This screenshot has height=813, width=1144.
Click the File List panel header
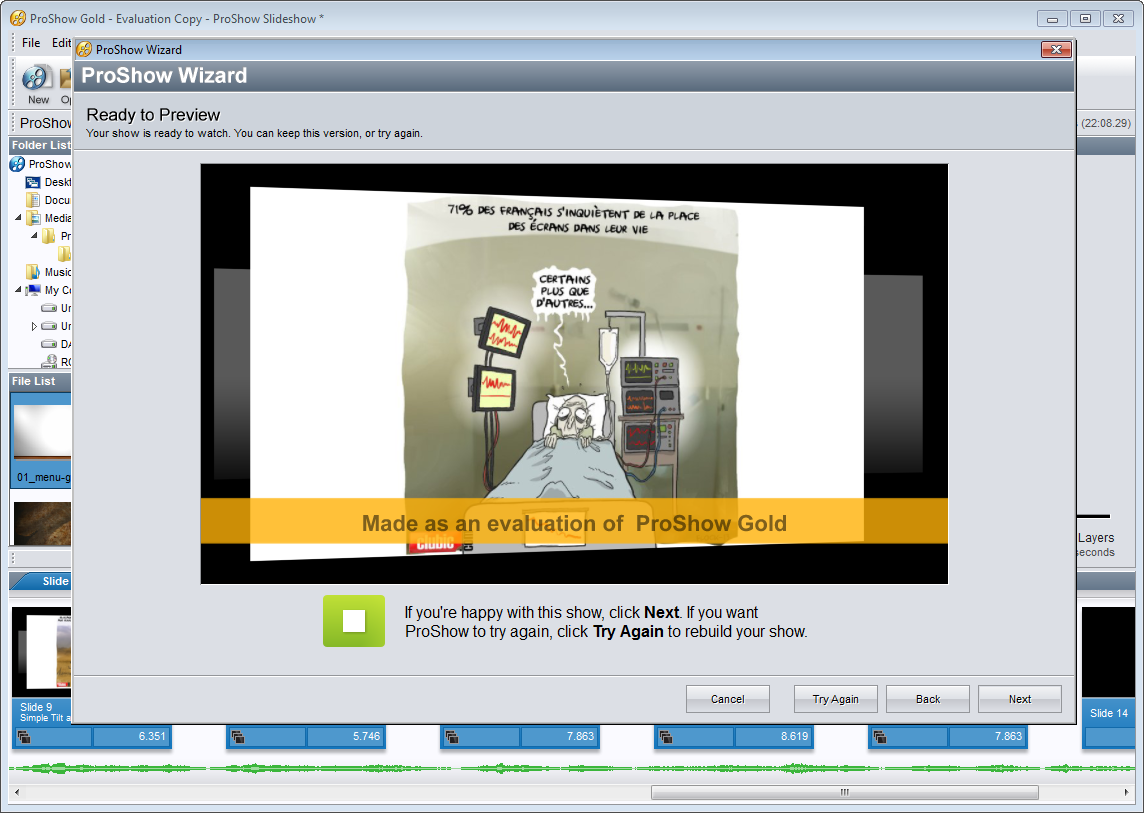tap(41, 381)
